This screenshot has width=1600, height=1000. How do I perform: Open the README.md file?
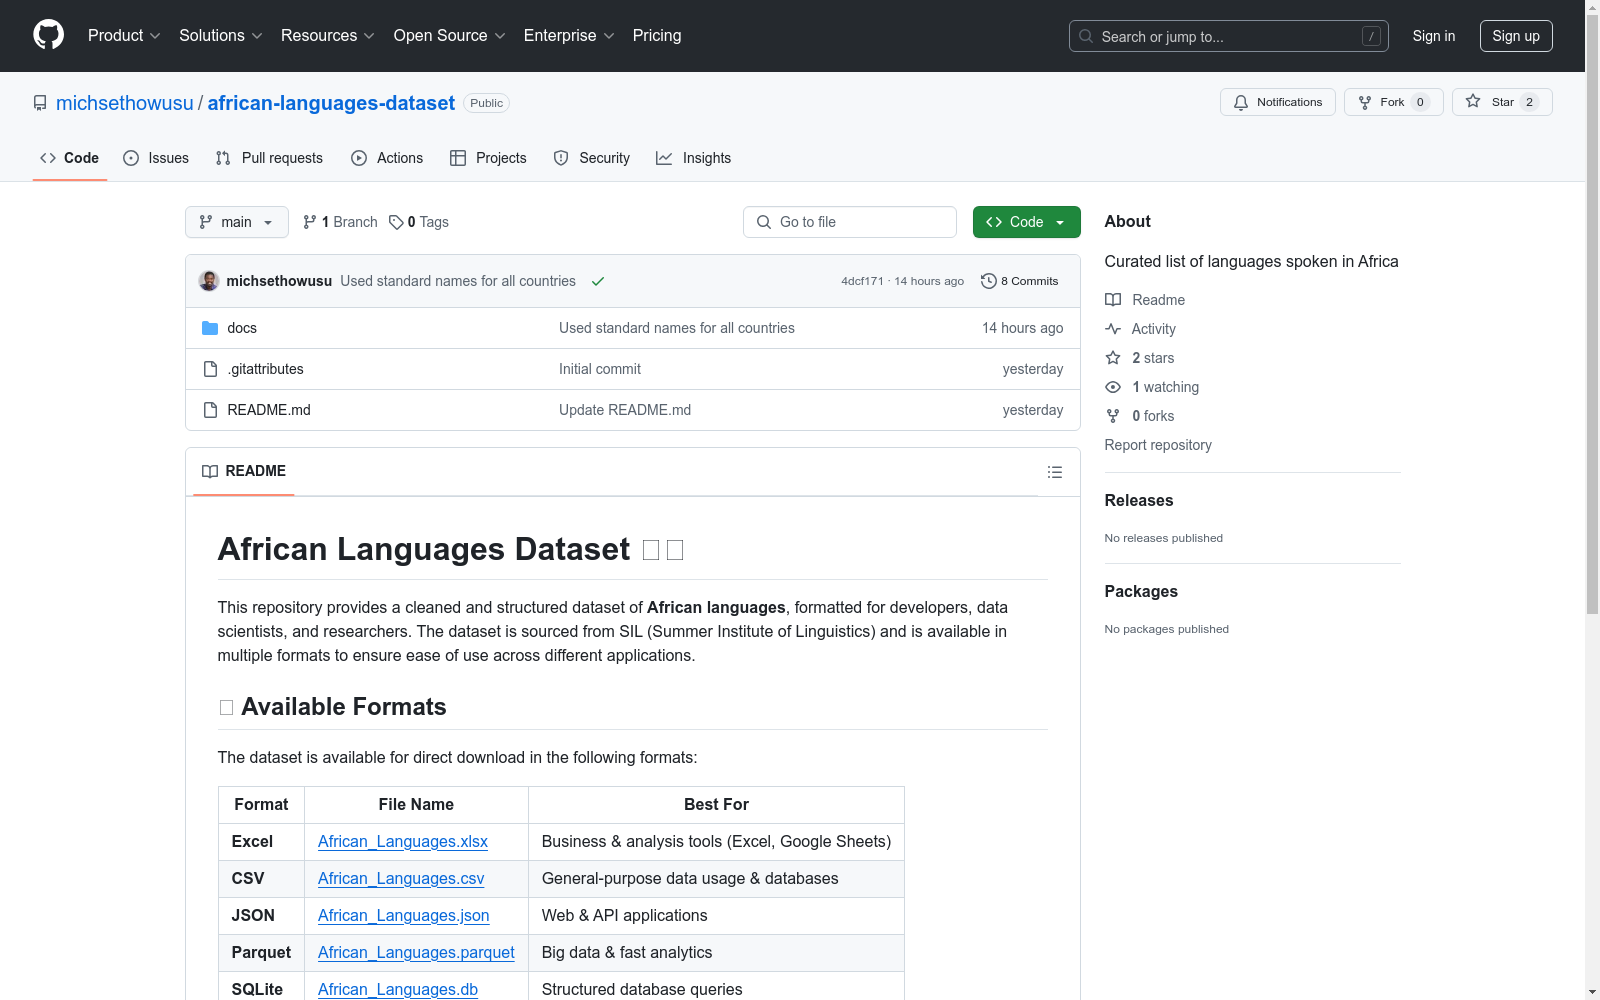[269, 410]
